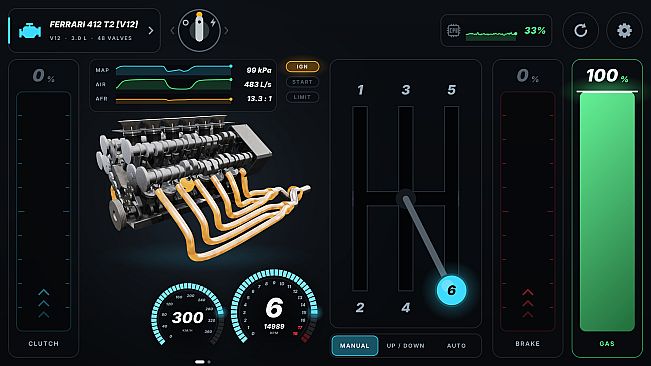Switch to UP / DOWN transmission mode

[406, 346]
